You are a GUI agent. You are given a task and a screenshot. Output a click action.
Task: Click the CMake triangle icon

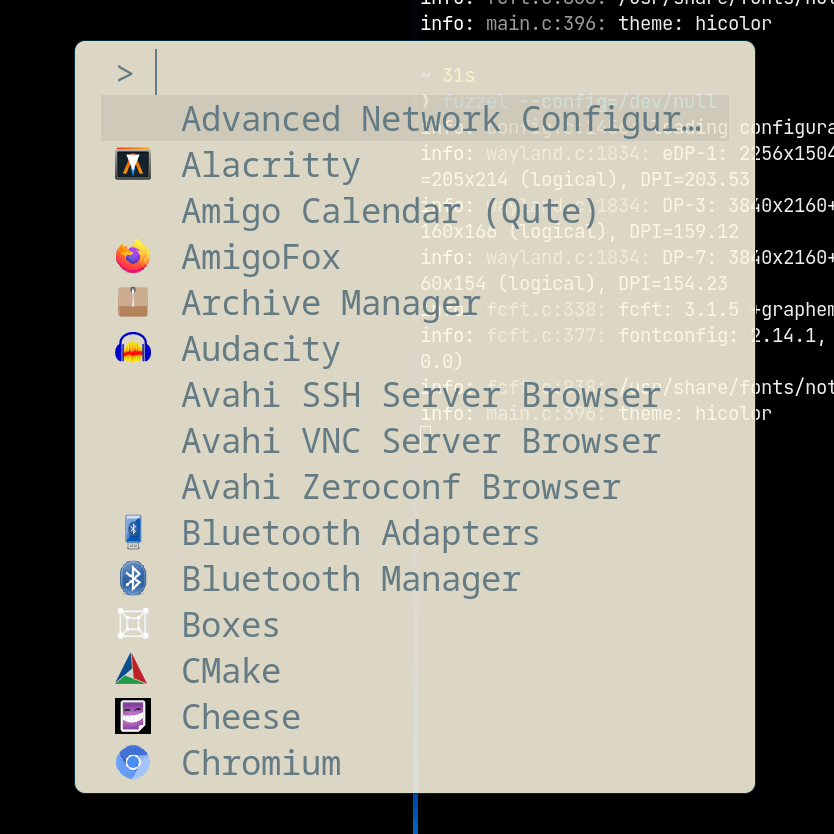click(133, 670)
